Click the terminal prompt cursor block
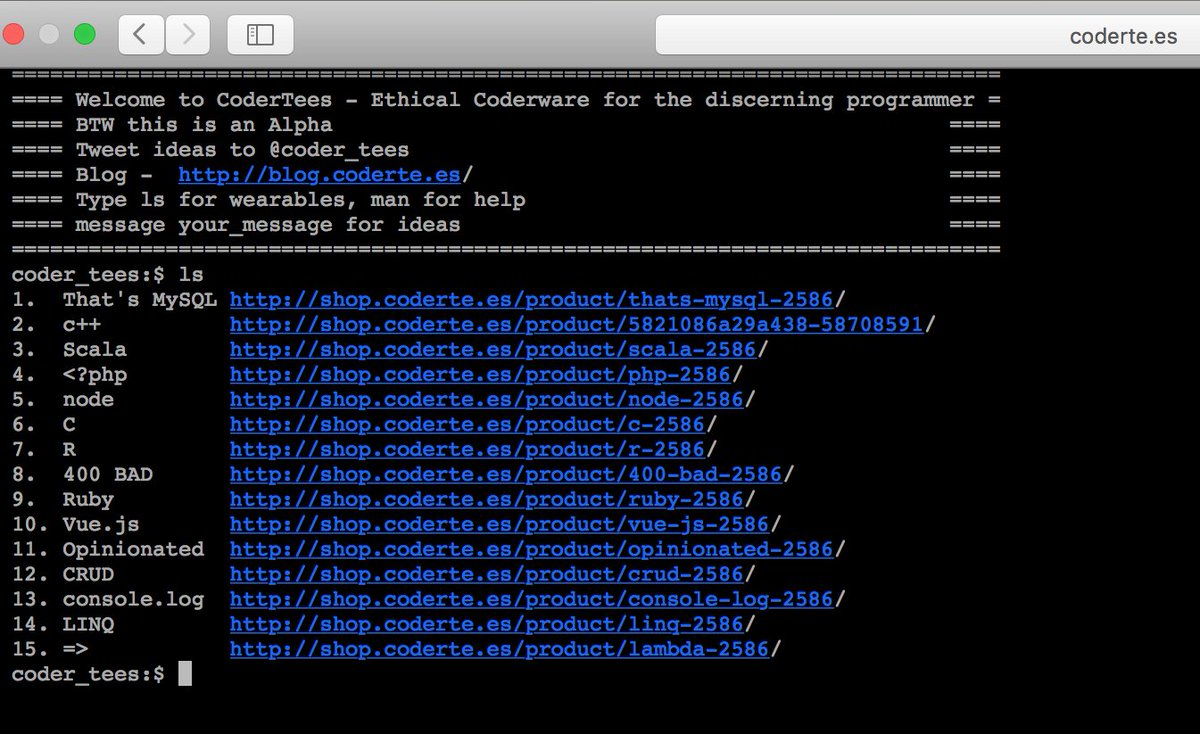Screen dimensions: 1200x734 point(185,674)
